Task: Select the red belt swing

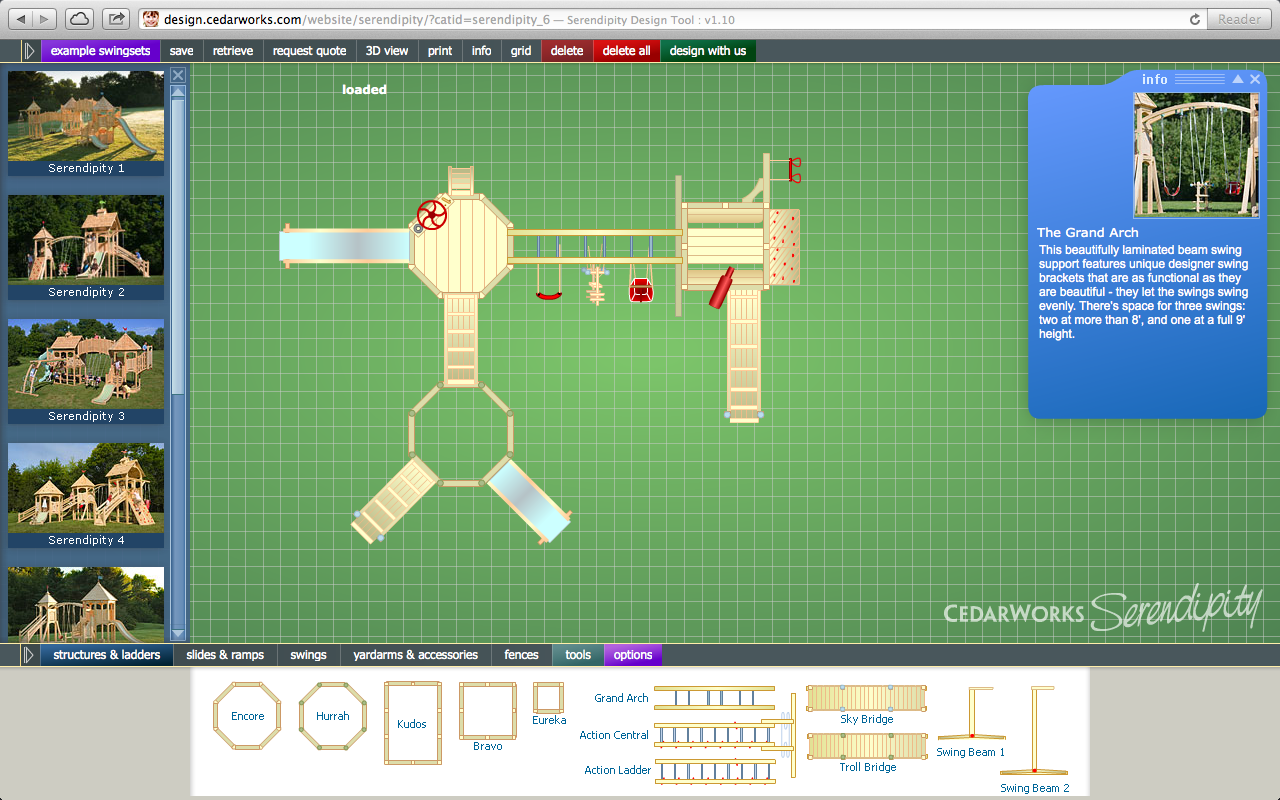Action: pyautogui.click(x=548, y=295)
